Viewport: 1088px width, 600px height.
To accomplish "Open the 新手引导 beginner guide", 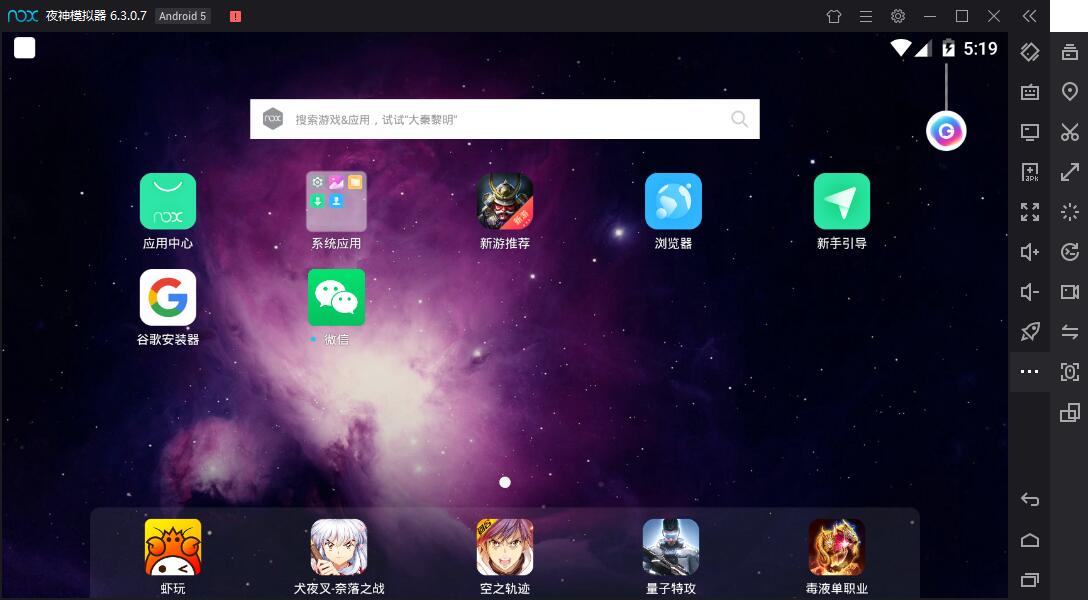I will [x=842, y=201].
